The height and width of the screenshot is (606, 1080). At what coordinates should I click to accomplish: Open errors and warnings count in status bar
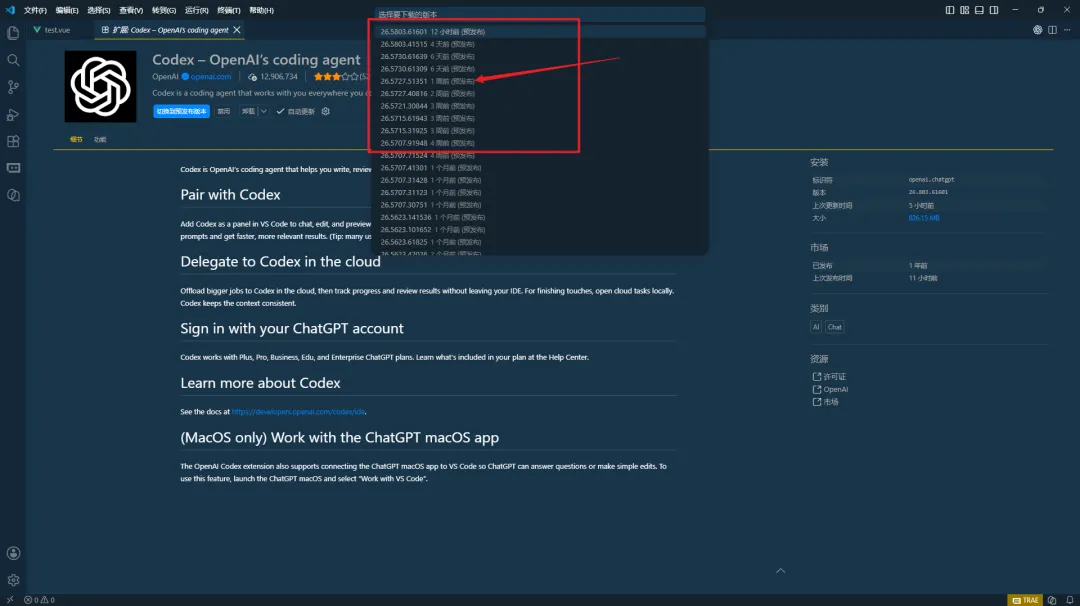point(39,600)
